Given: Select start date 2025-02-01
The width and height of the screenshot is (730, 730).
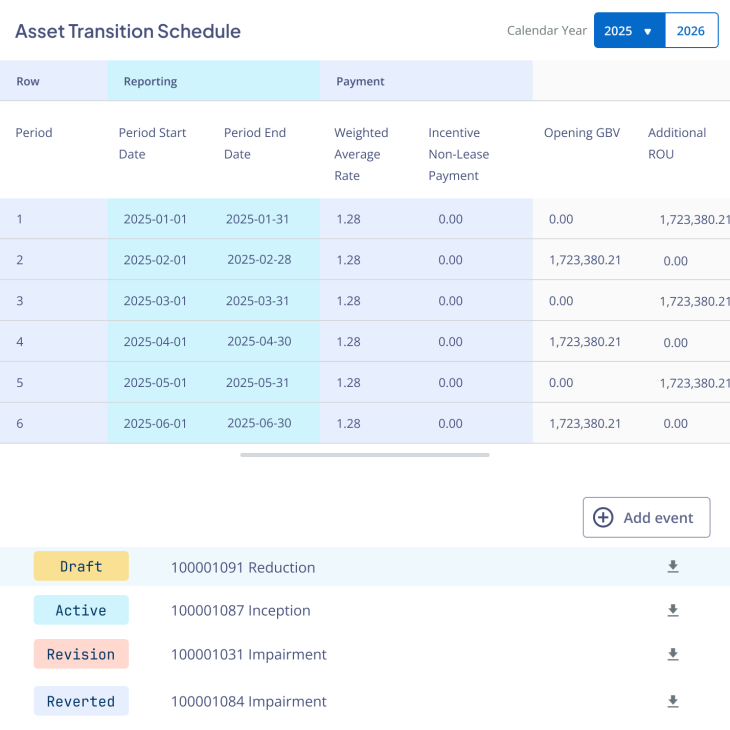Looking at the screenshot, I should (x=155, y=260).
